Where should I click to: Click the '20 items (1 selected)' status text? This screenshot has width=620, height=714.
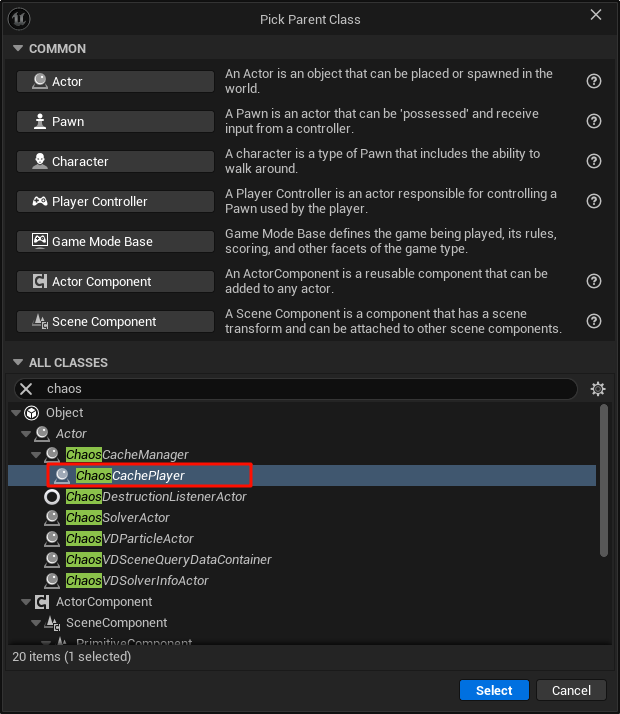click(x=71, y=657)
